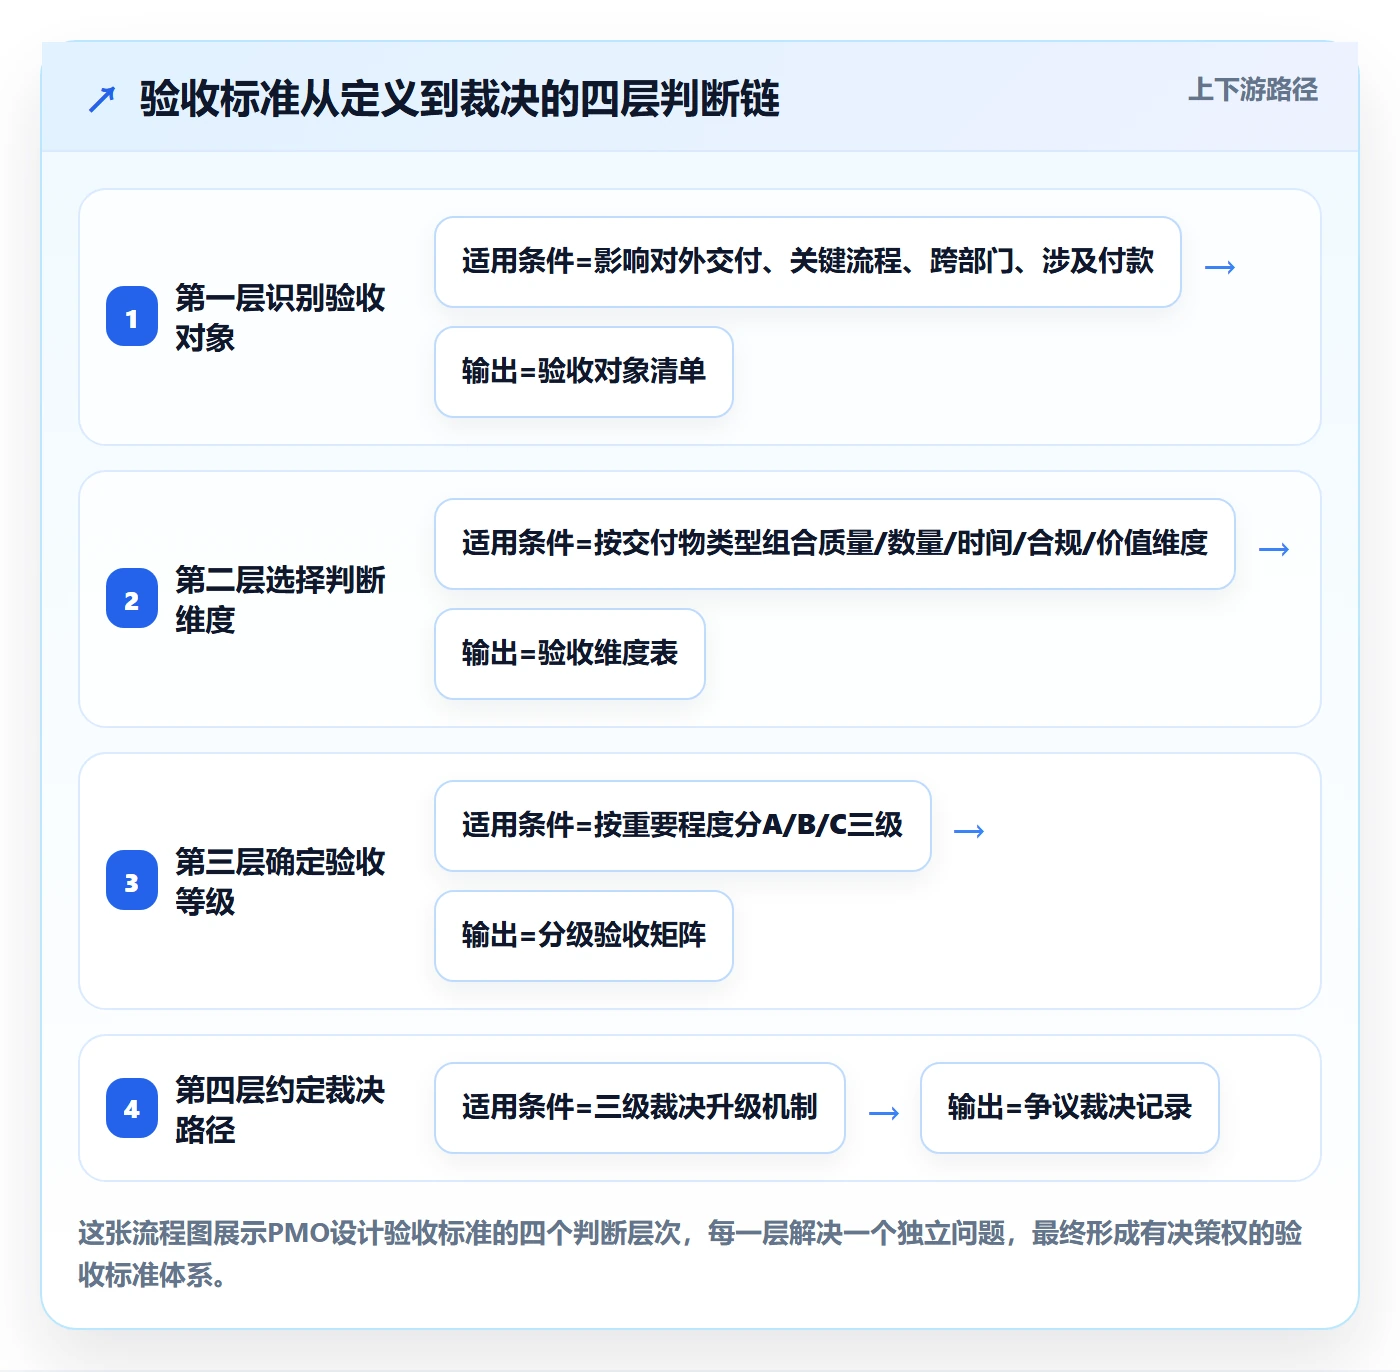Image resolution: width=1400 pixels, height=1372 pixels.
Task: Click the 输出=验收对象清单 box
Action: tap(584, 372)
